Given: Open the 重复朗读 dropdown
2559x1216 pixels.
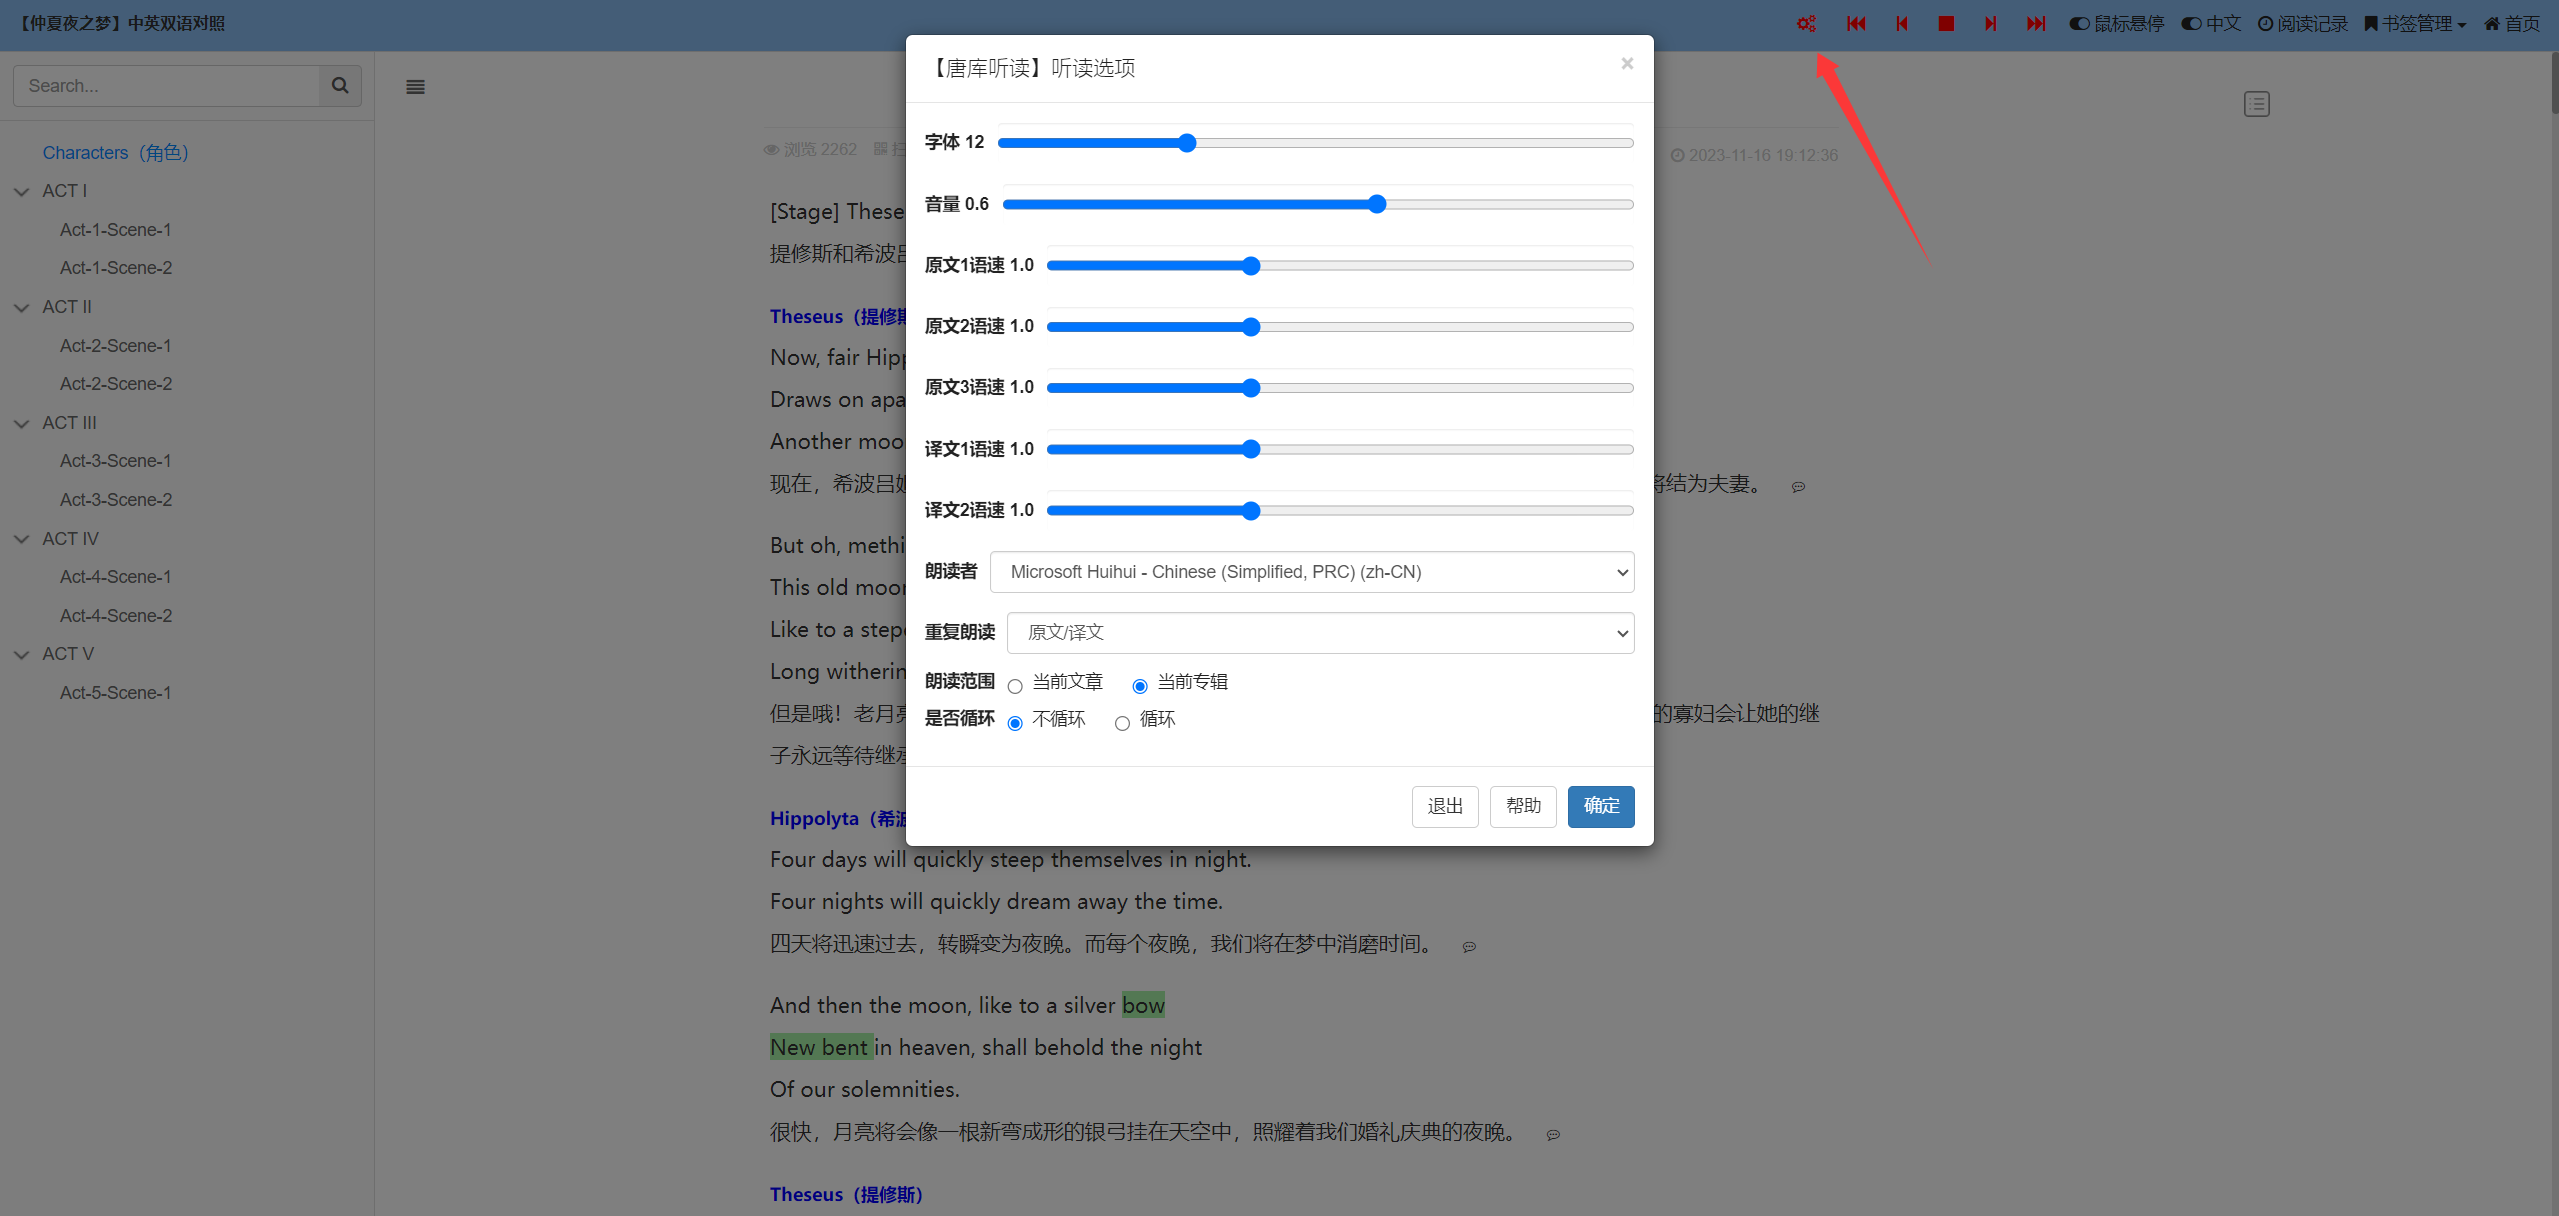Looking at the screenshot, I should (1320, 633).
